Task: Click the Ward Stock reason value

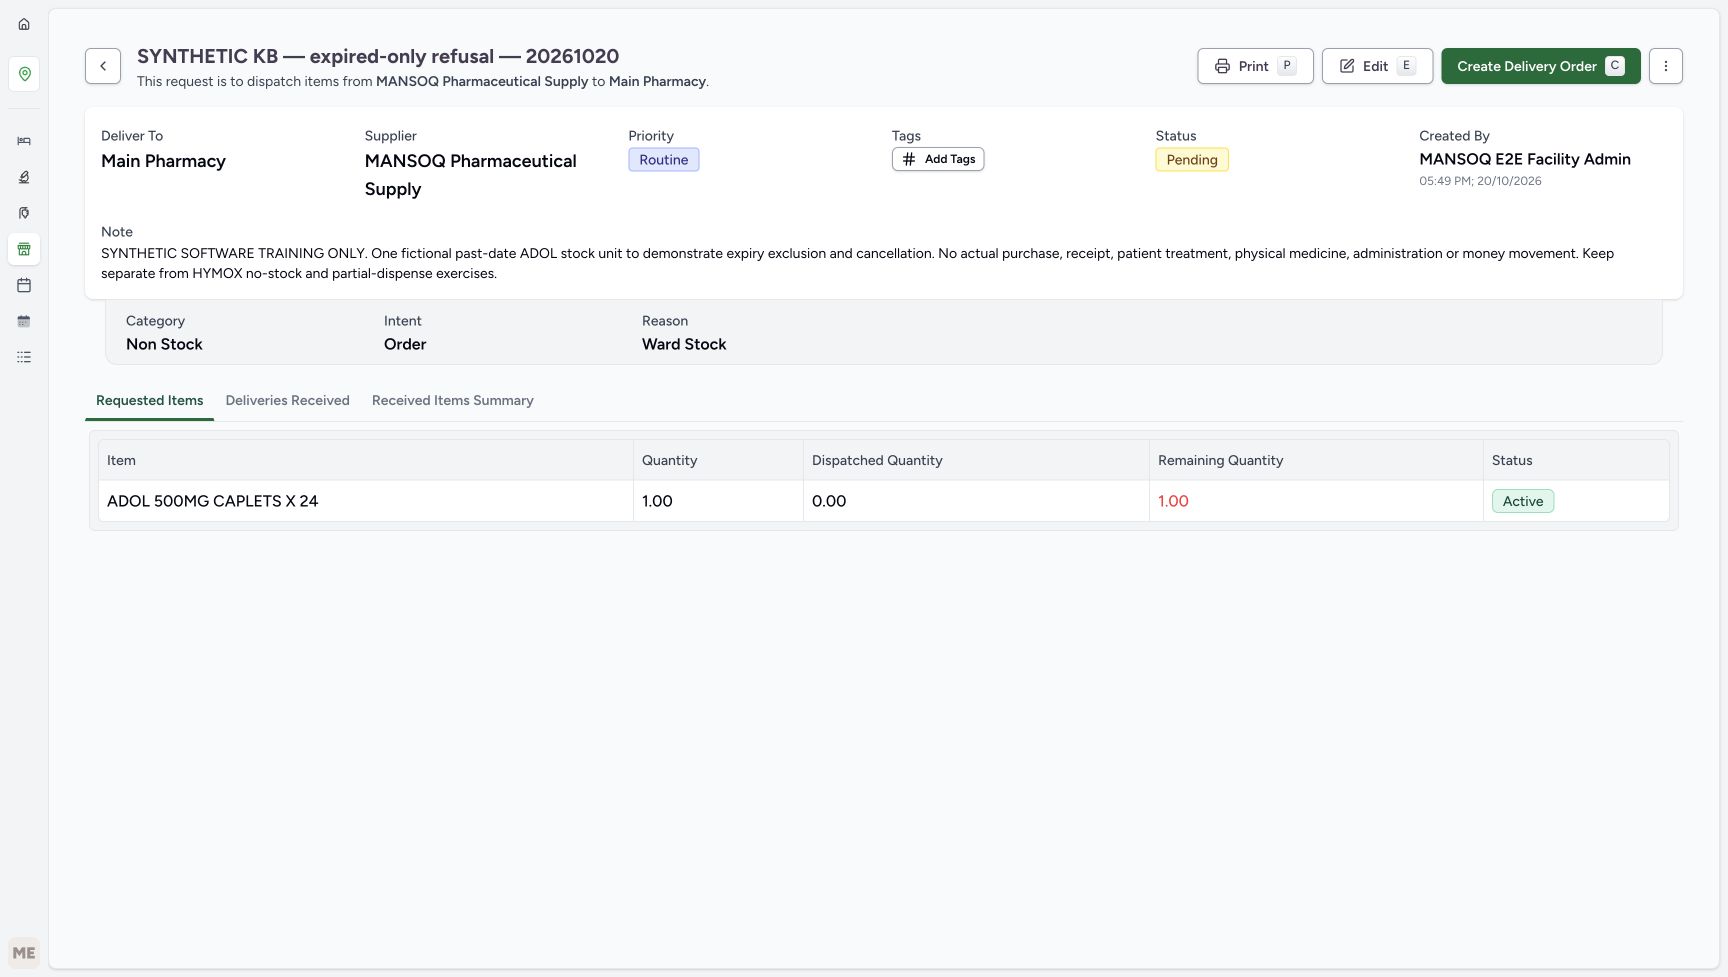Action: (x=684, y=344)
